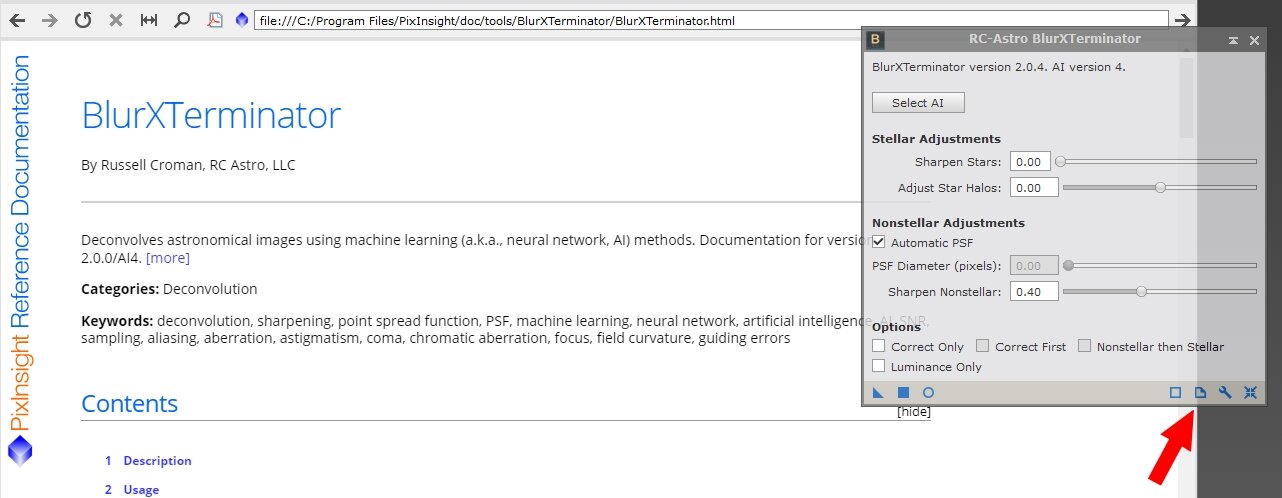
Task: Enable the Correct Only option
Action: (879, 346)
